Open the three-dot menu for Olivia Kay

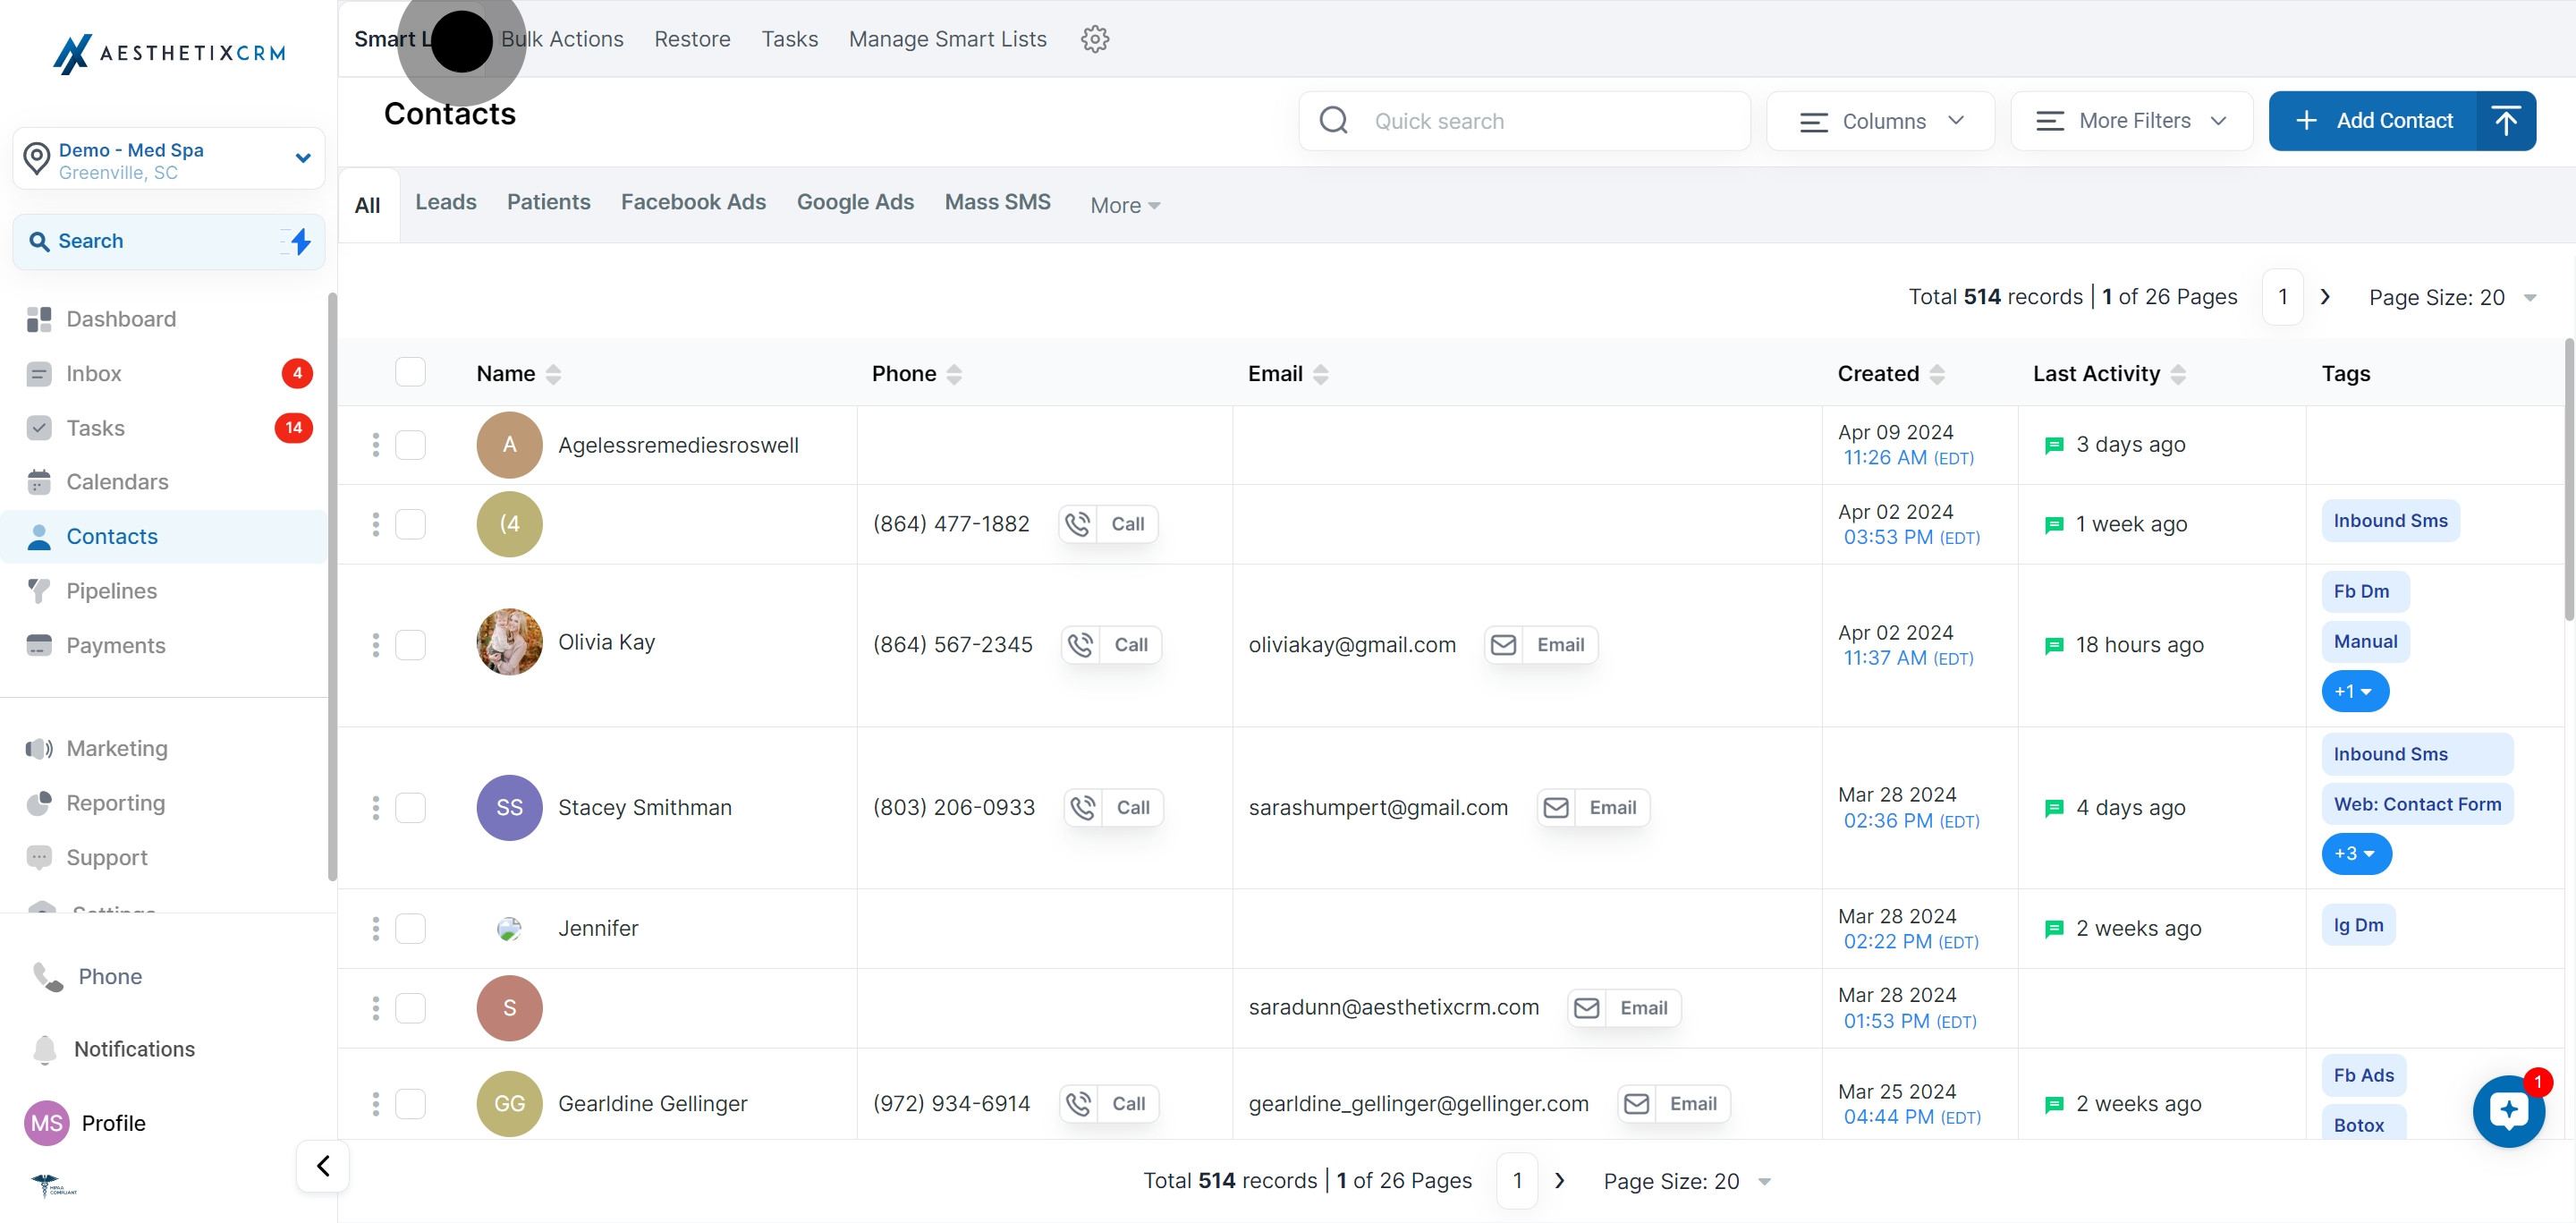click(x=376, y=645)
